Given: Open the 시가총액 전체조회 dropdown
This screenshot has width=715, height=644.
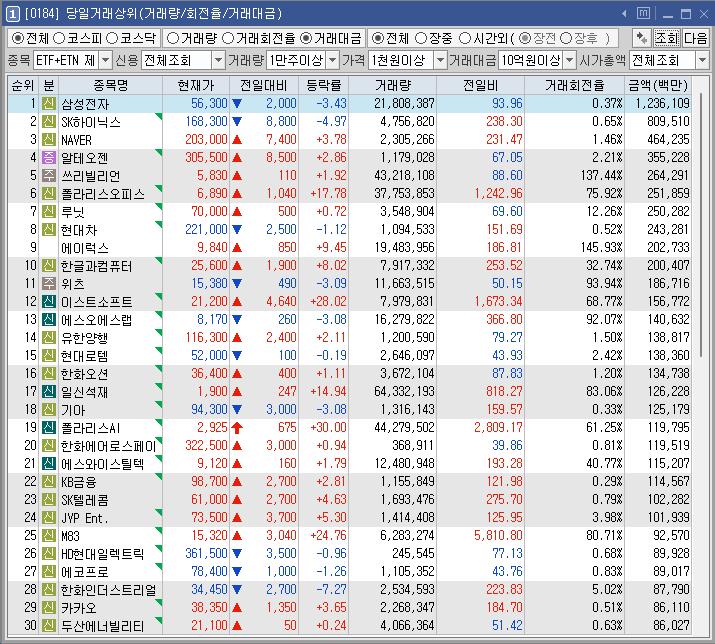Looking at the screenshot, I should tap(702, 60).
